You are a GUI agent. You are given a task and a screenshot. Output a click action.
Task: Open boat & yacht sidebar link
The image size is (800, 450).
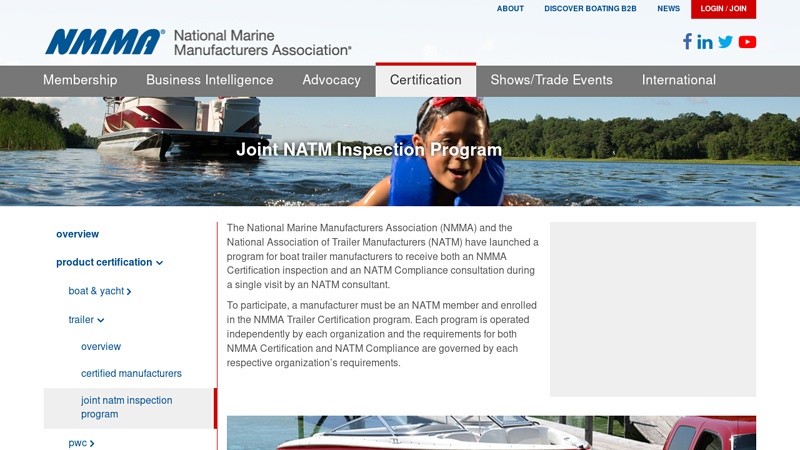pyautogui.click(x=96, y=291)
